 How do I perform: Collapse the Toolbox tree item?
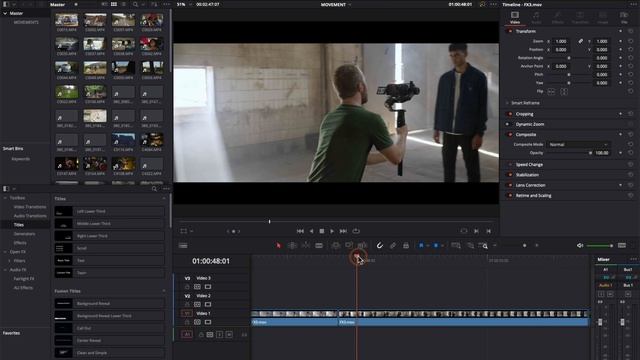click(x=5, y=198)
